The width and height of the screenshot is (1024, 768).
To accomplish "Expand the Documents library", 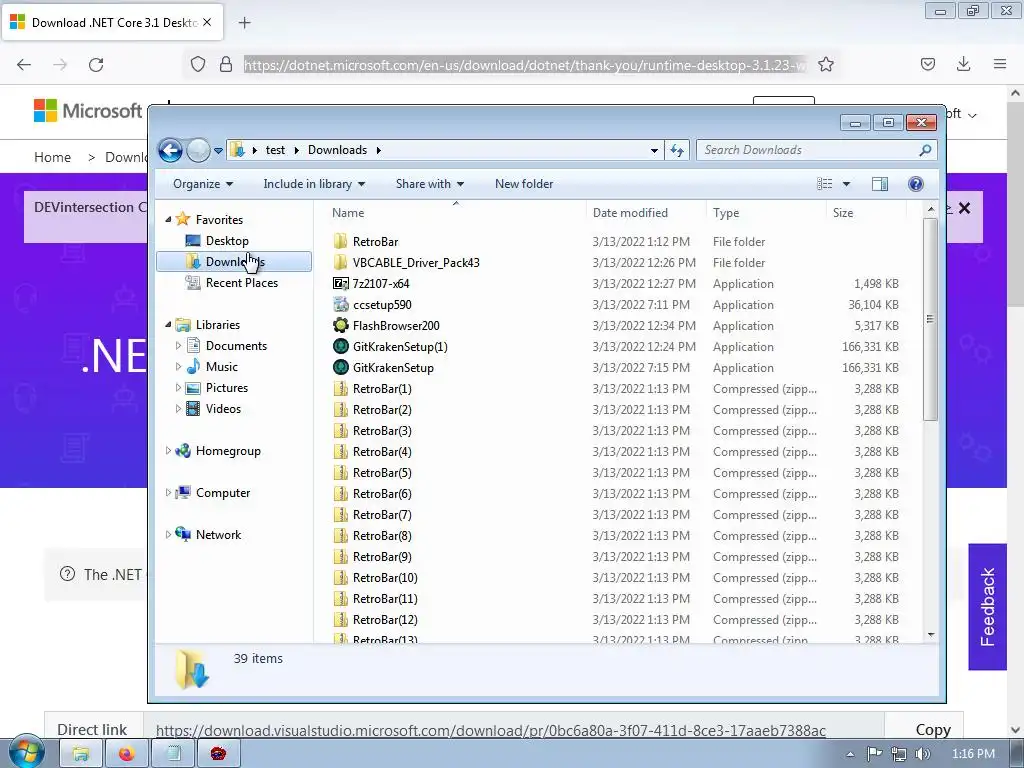I will (x=178, y=345).
